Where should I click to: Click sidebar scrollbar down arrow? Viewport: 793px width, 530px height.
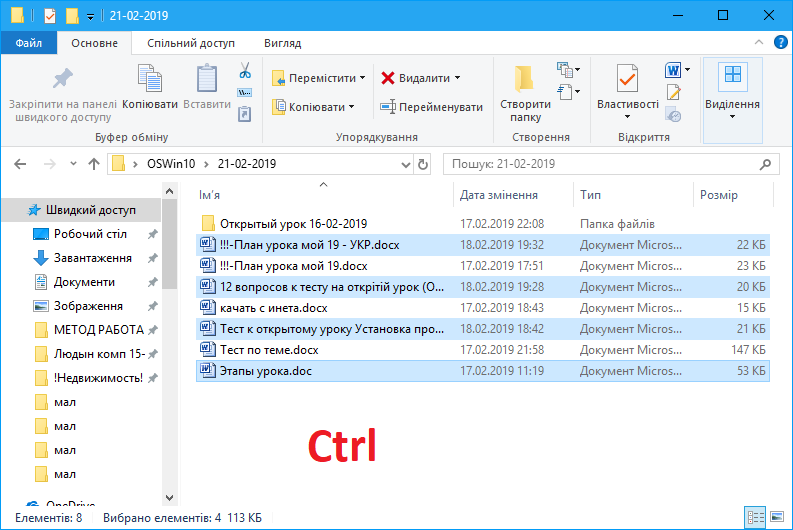click(169, 498)
